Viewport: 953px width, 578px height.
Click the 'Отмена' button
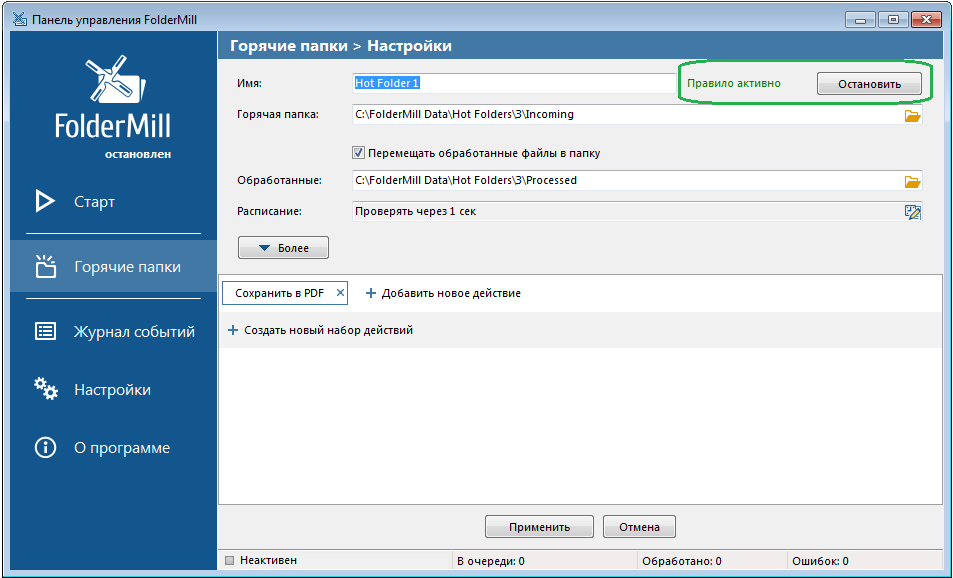[639, 527]
